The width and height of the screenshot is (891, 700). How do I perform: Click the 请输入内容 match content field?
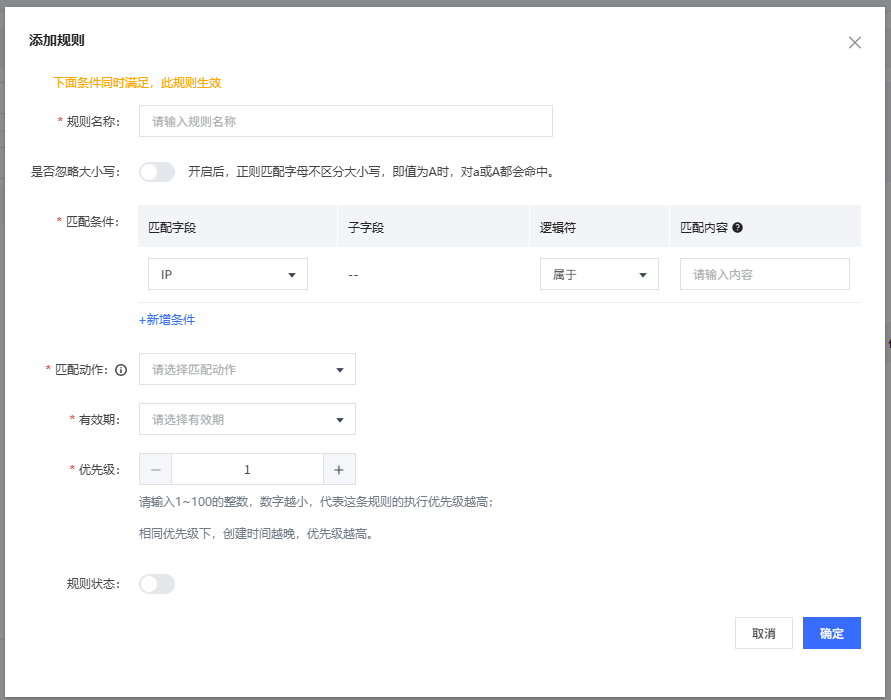pyautogui.click(x=764, y=274)
